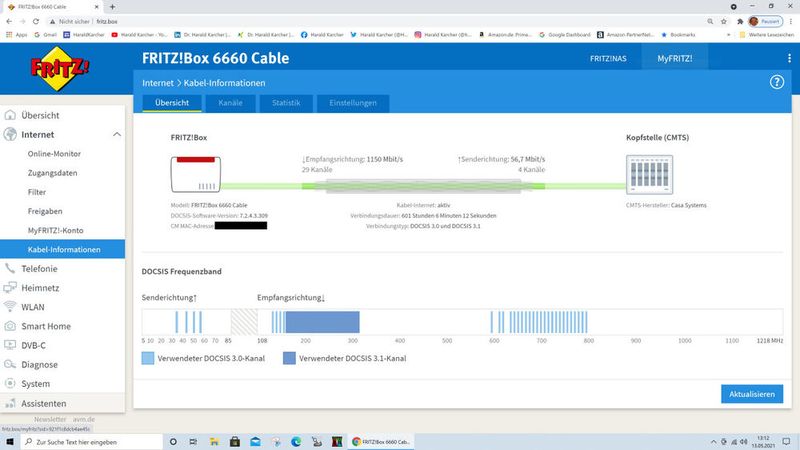Open the Gmail bookmark
The width and height of the screenshot is (800, 450).
pyautogui.click(x=45, y=35)
